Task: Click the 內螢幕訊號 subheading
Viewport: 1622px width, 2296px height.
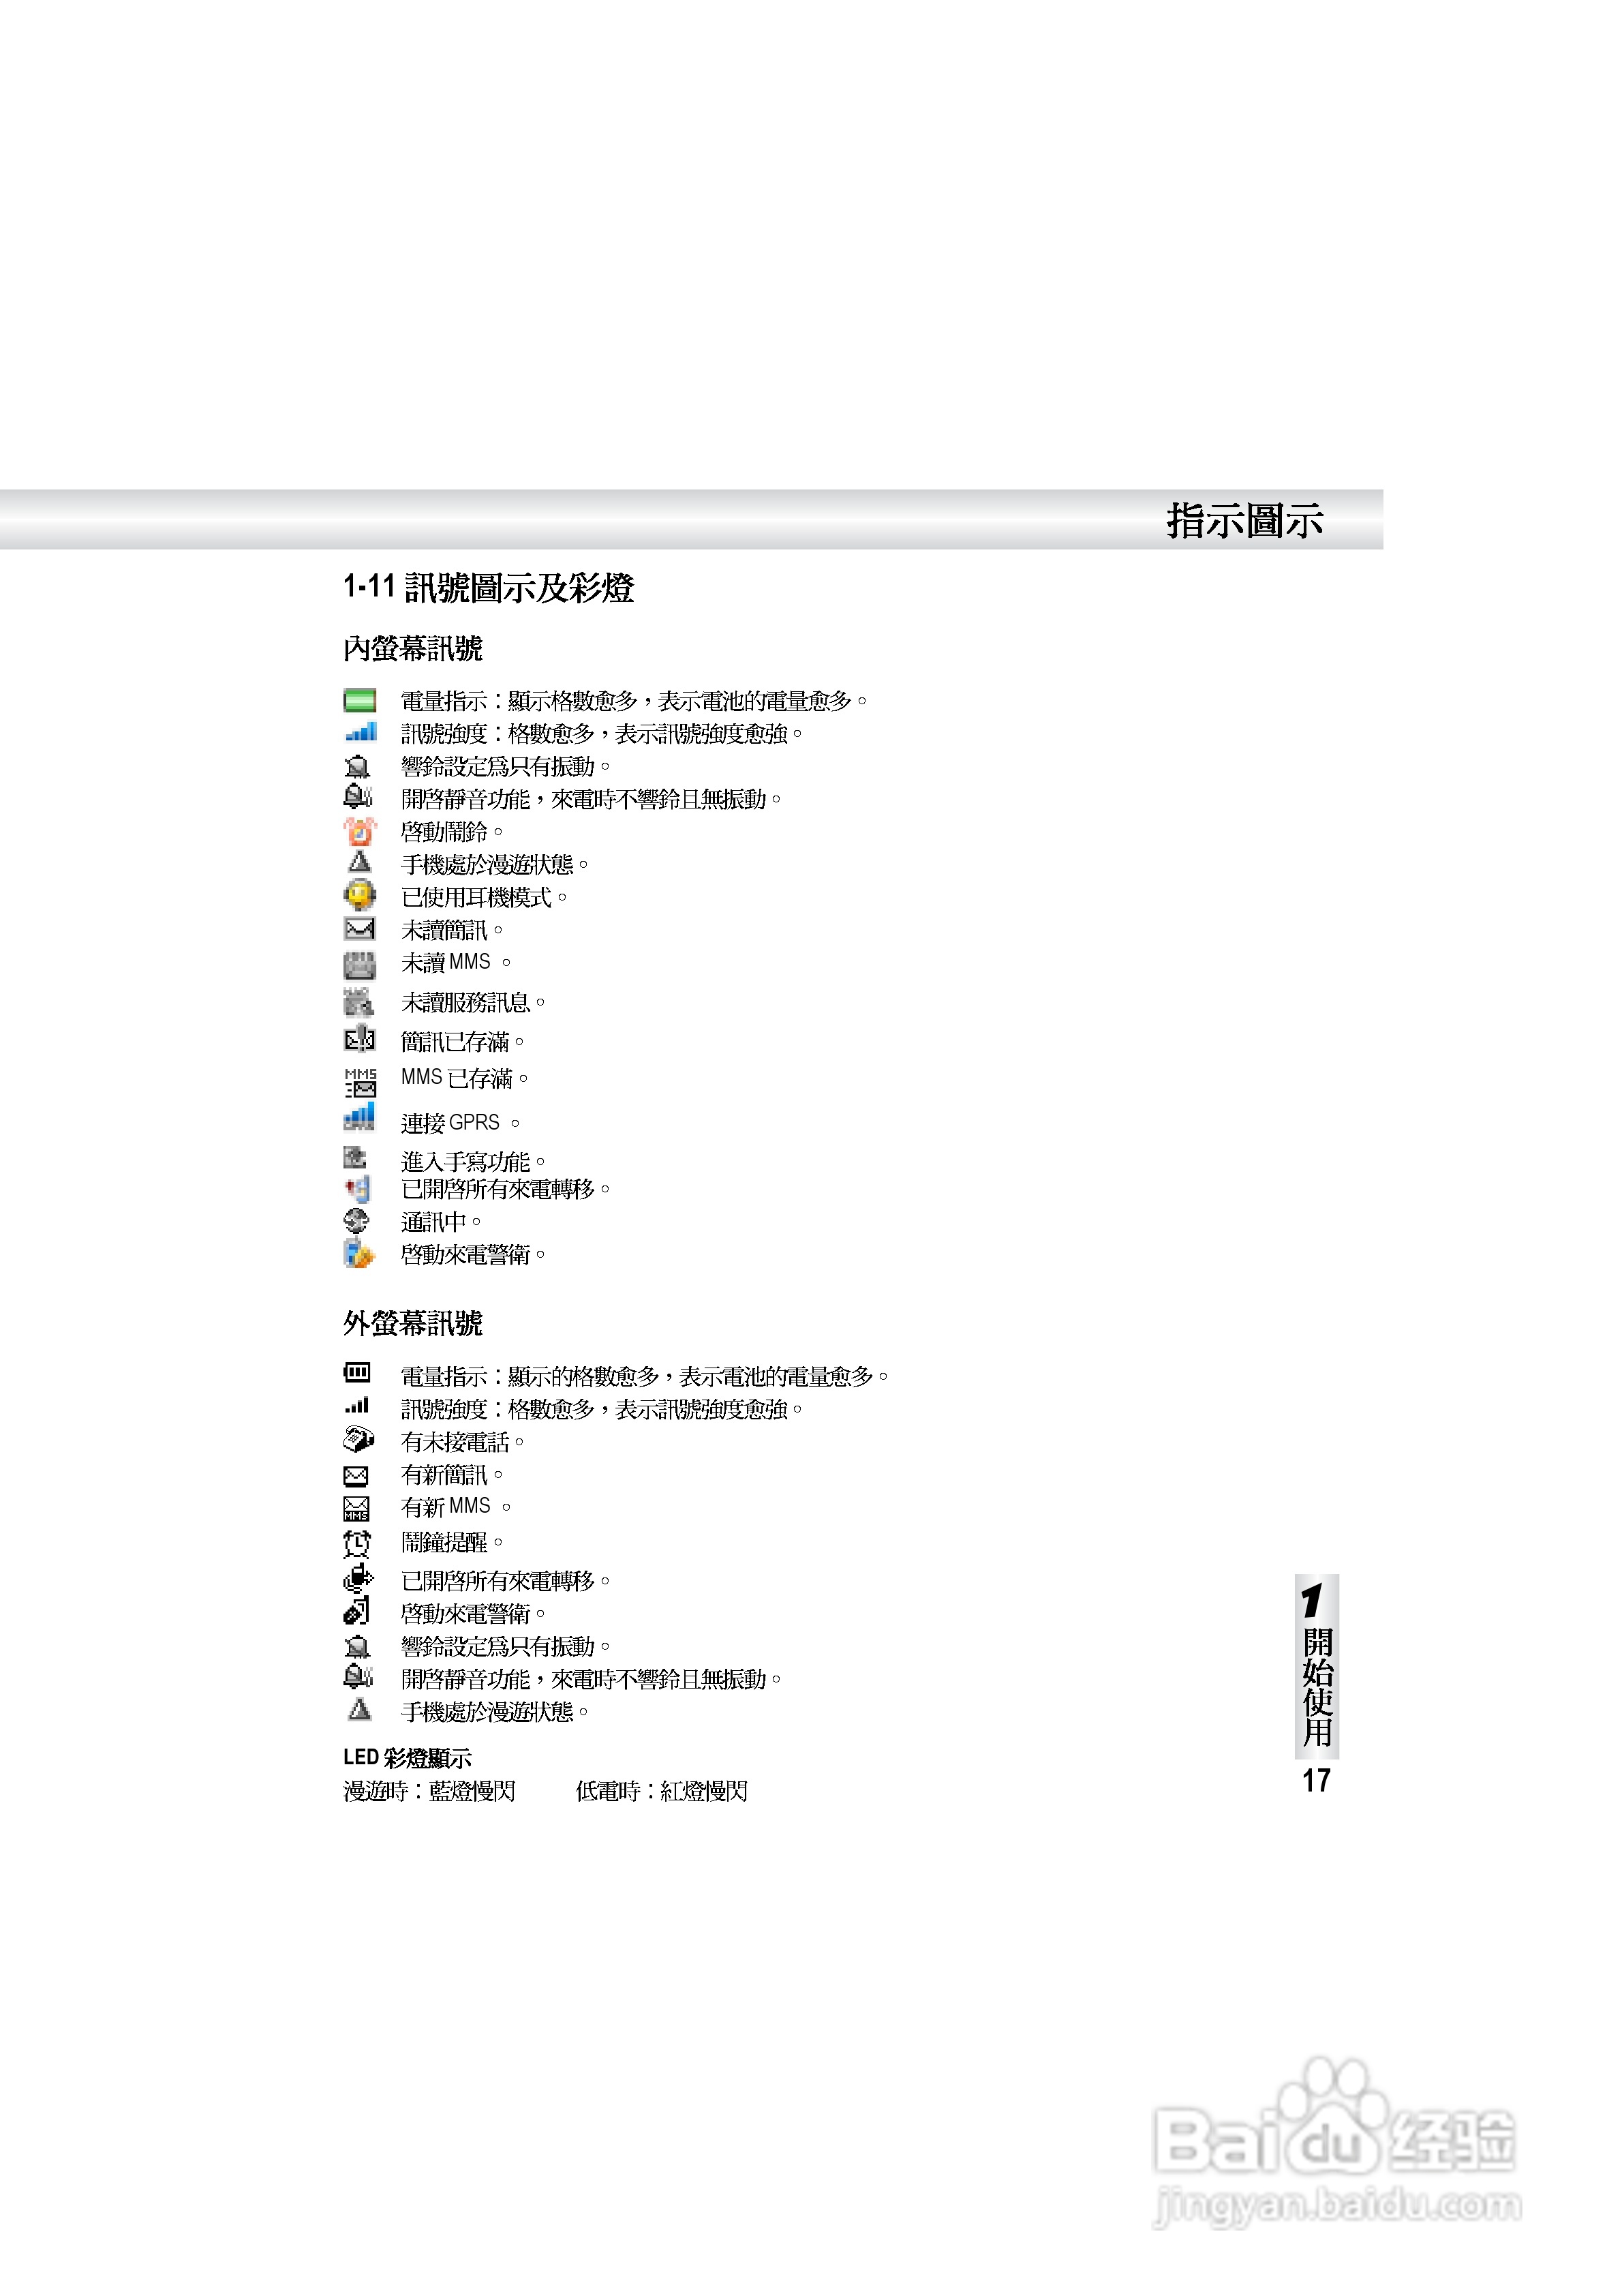Action: pos(412,649)
